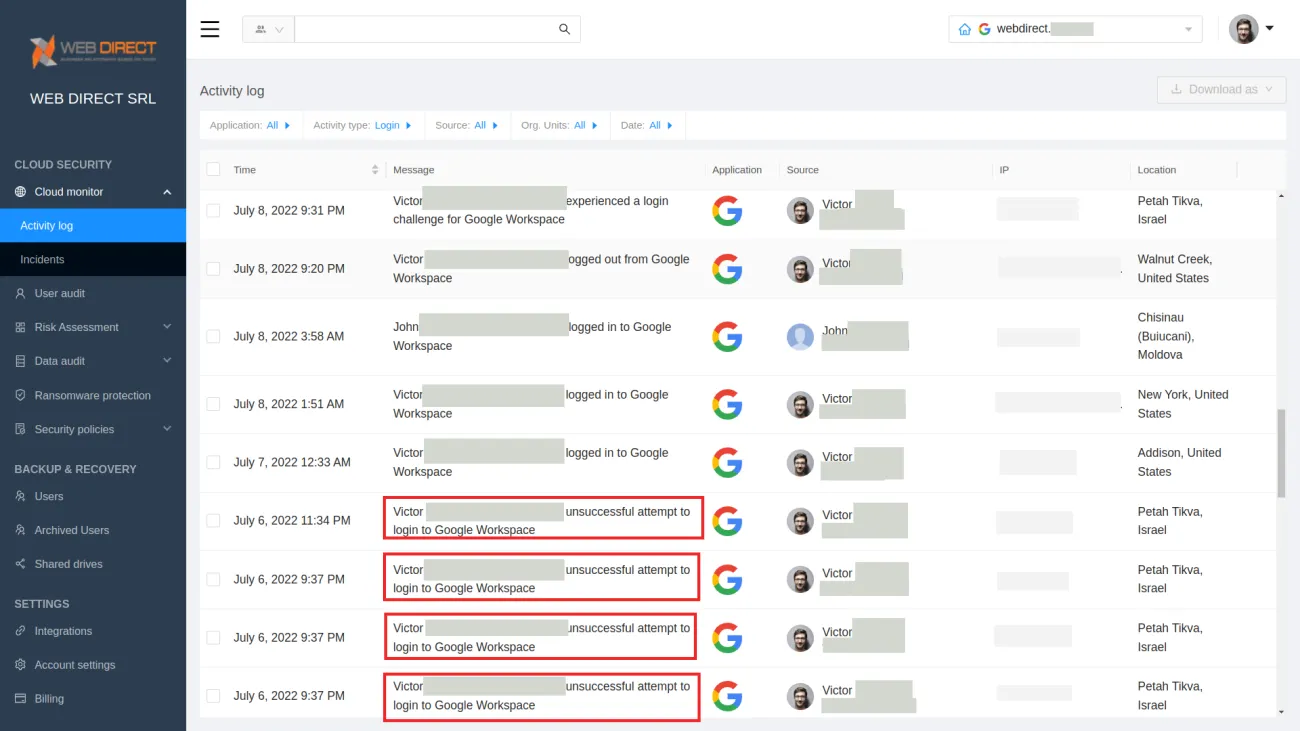Open Account settings from the sidebar
Screen dimensions: 1300x731
click(75, 664)
